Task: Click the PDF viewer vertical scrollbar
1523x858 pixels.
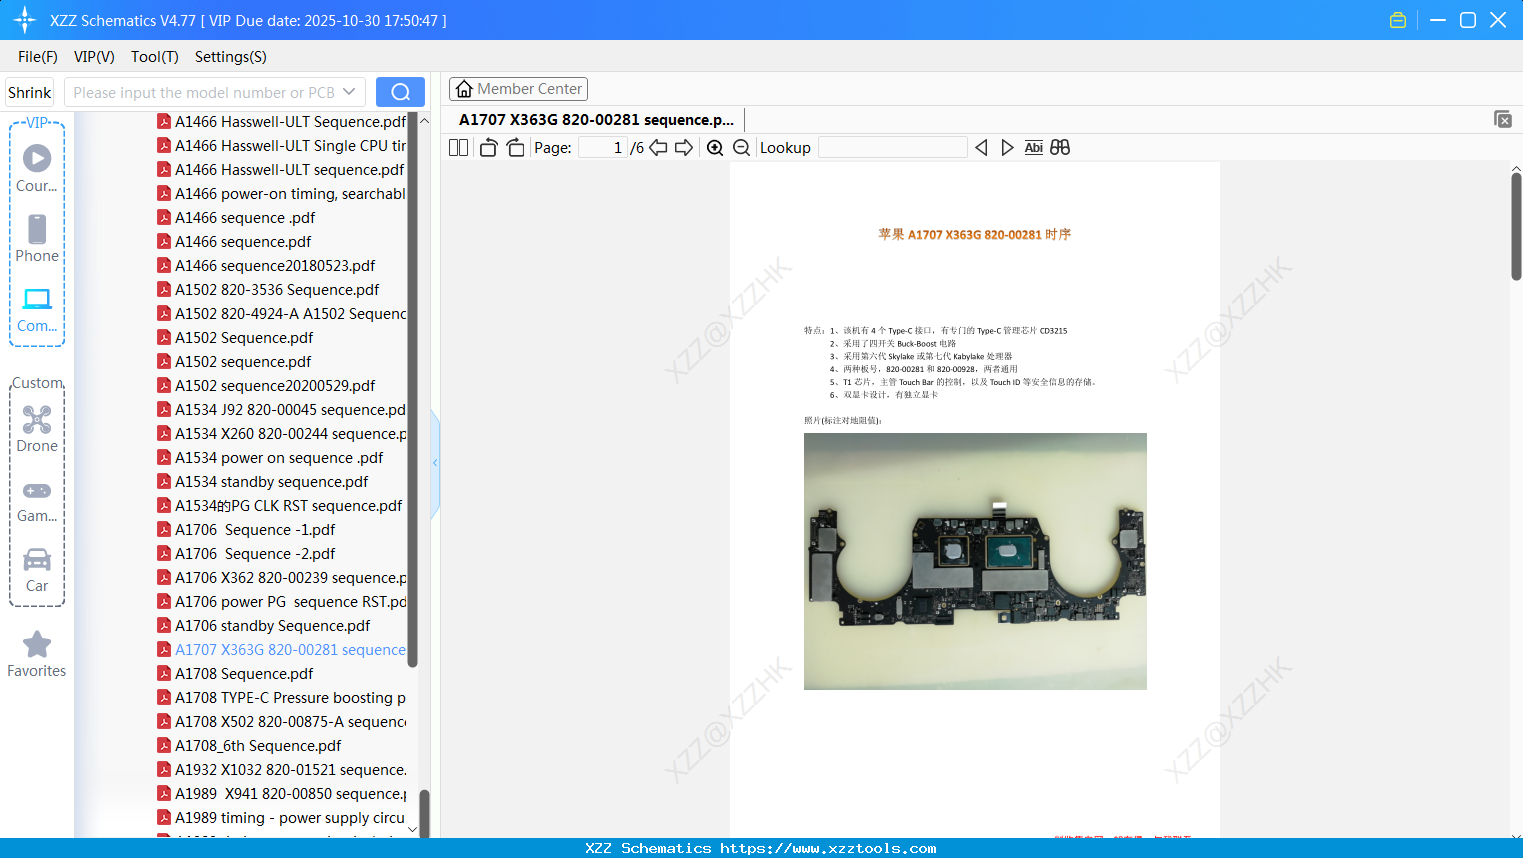Action: (x=1516, y=227)
